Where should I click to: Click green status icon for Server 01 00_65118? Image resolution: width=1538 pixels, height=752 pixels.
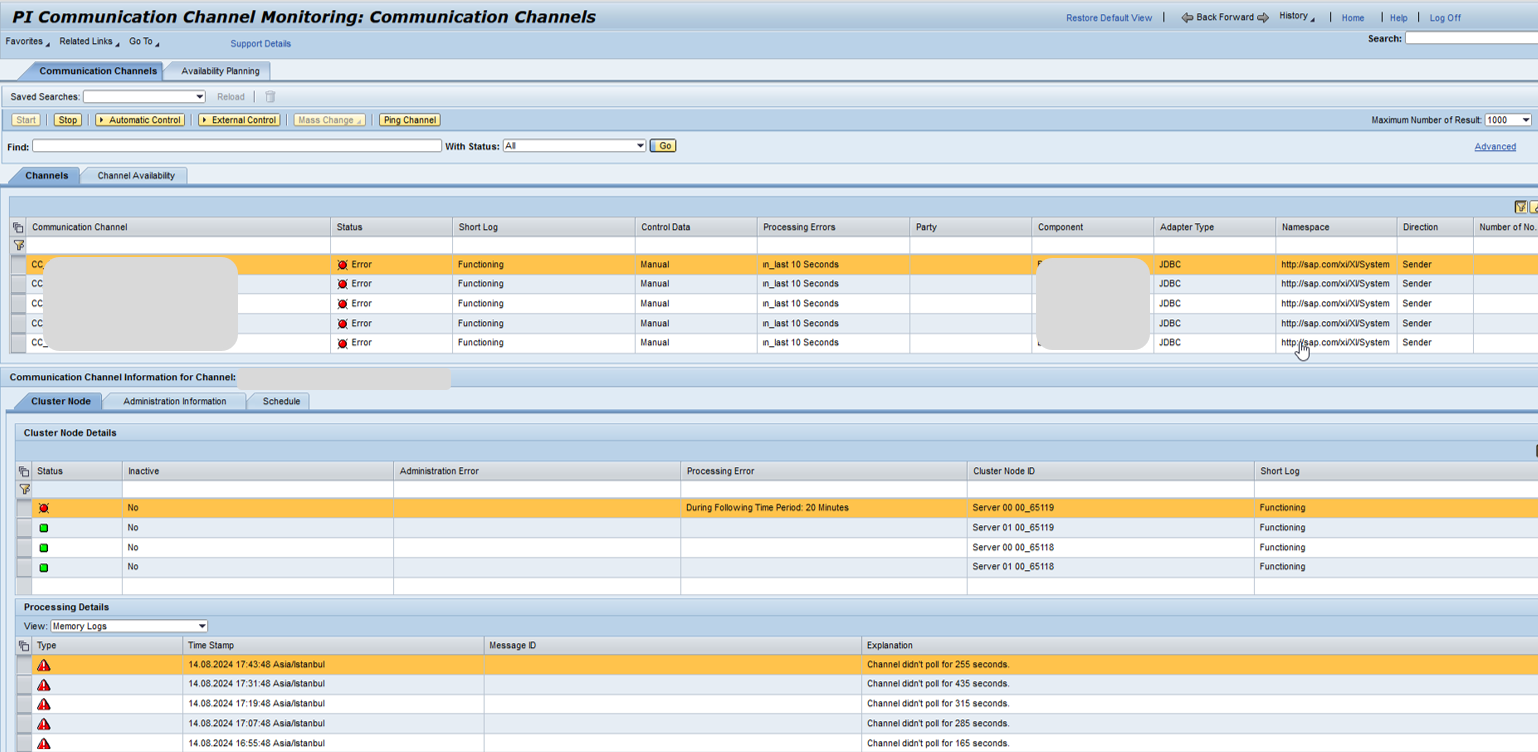[44, 567]
